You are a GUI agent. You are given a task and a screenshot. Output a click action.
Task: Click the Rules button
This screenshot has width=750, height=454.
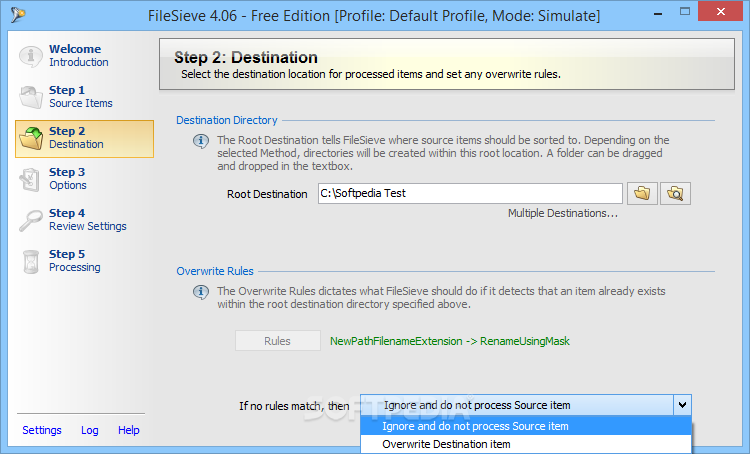pyautogui.click(x=277, y=341)
